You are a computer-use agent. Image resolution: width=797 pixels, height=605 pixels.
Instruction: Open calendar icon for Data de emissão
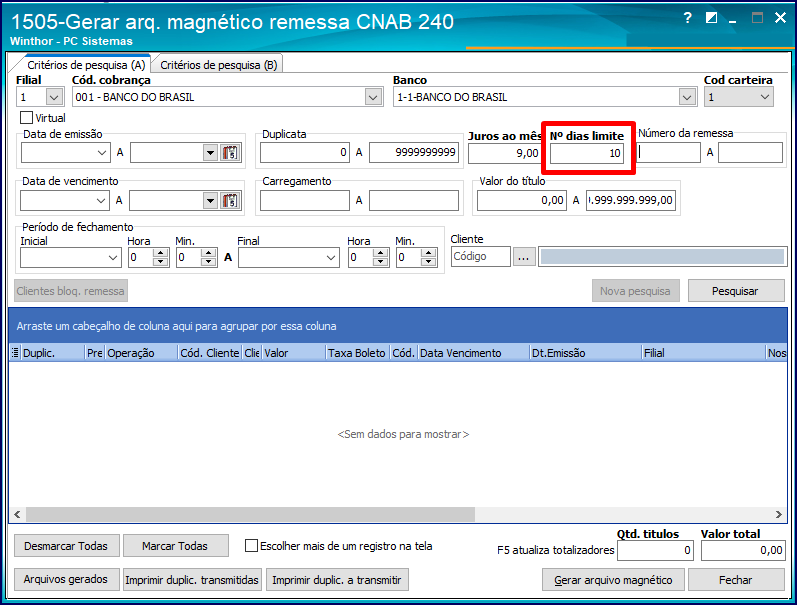(x=230, y=153)
